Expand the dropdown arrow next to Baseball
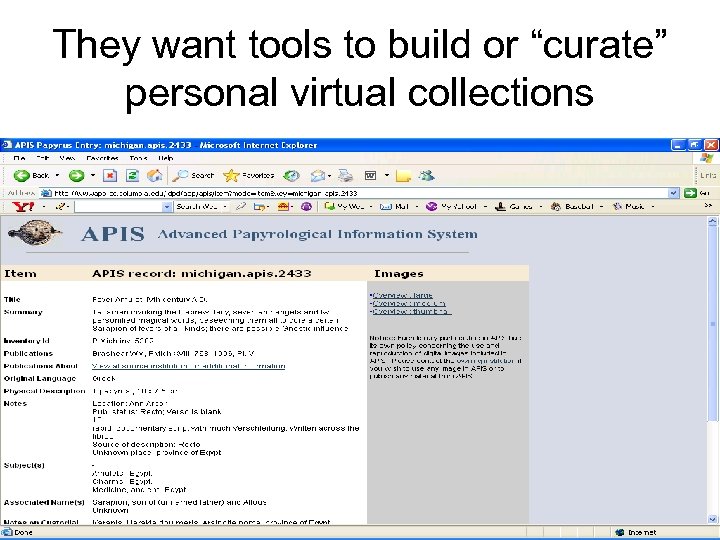The image size is (720, 540). pyautogui.click(x=602, y=207)
